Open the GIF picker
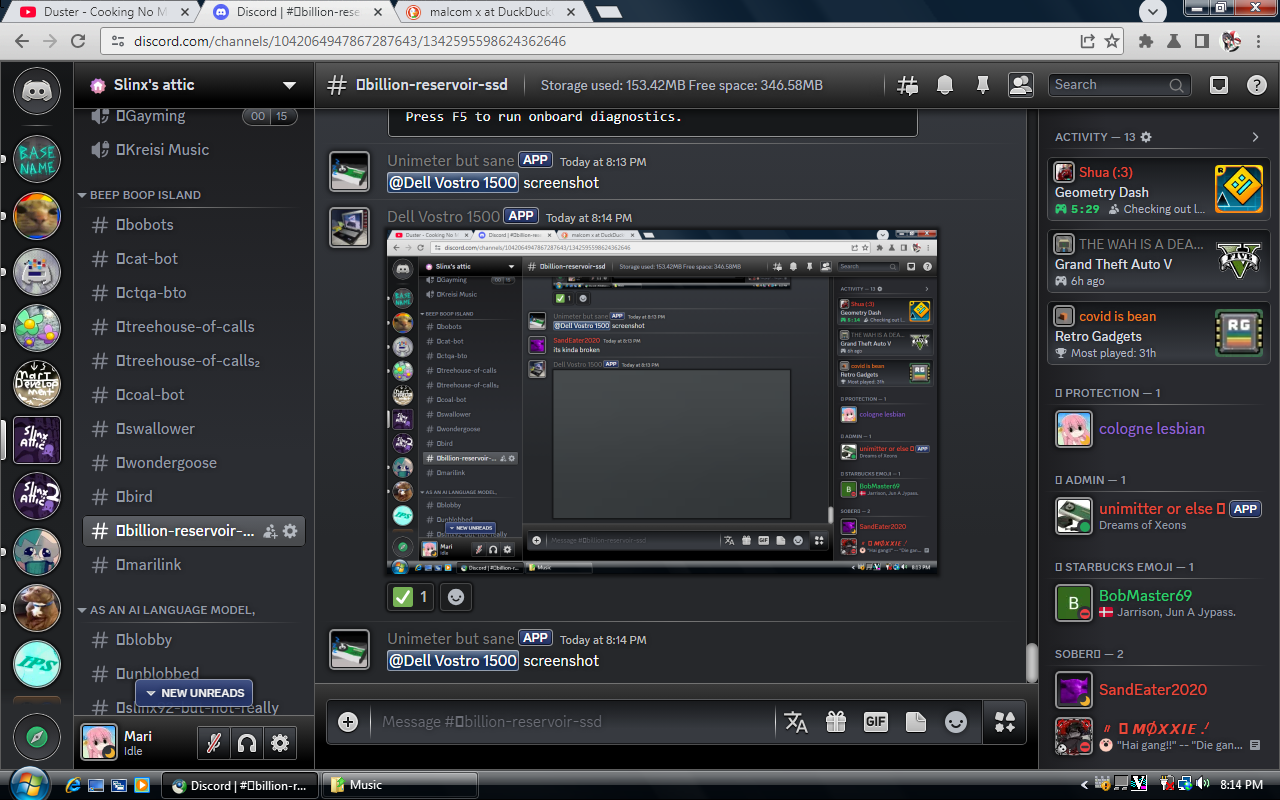The width and height of the screenshot is (1280, 800). [875, 721]
